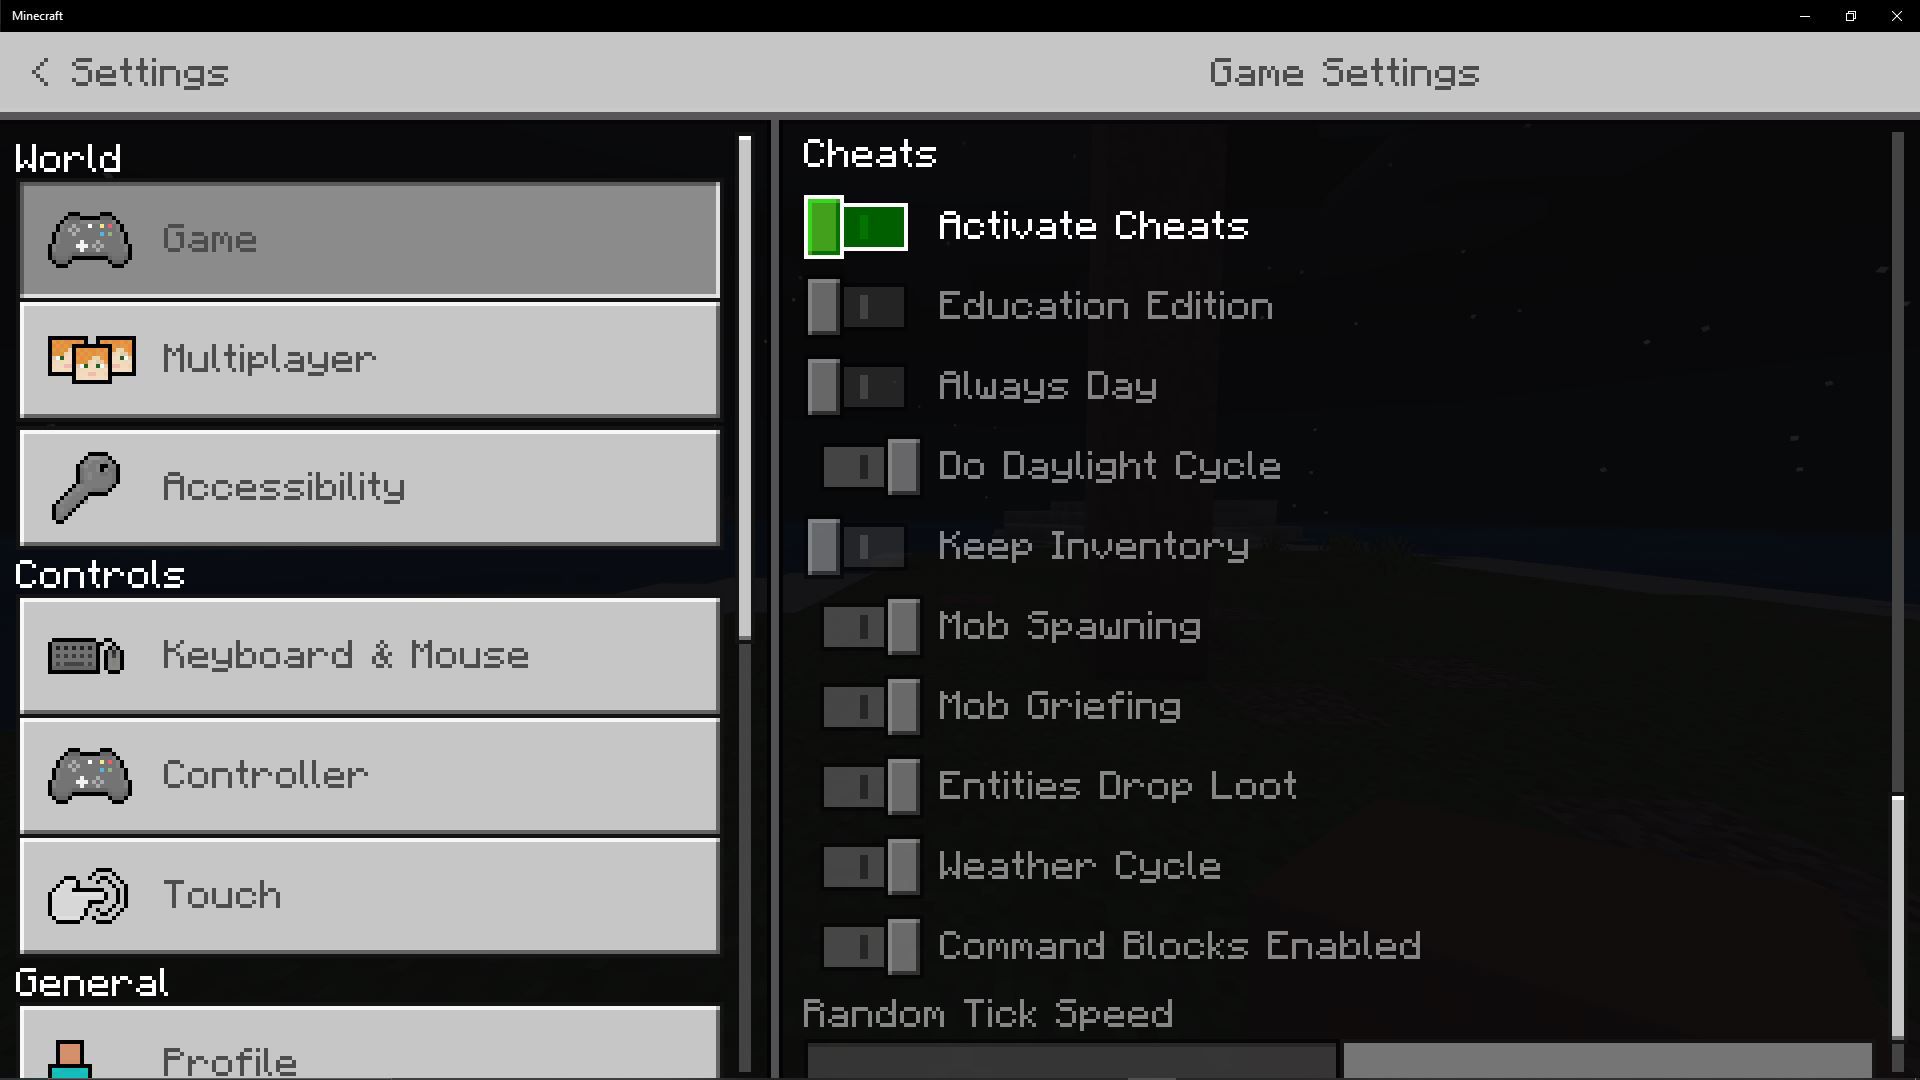Select the Game settings icon

coord(88,239)
